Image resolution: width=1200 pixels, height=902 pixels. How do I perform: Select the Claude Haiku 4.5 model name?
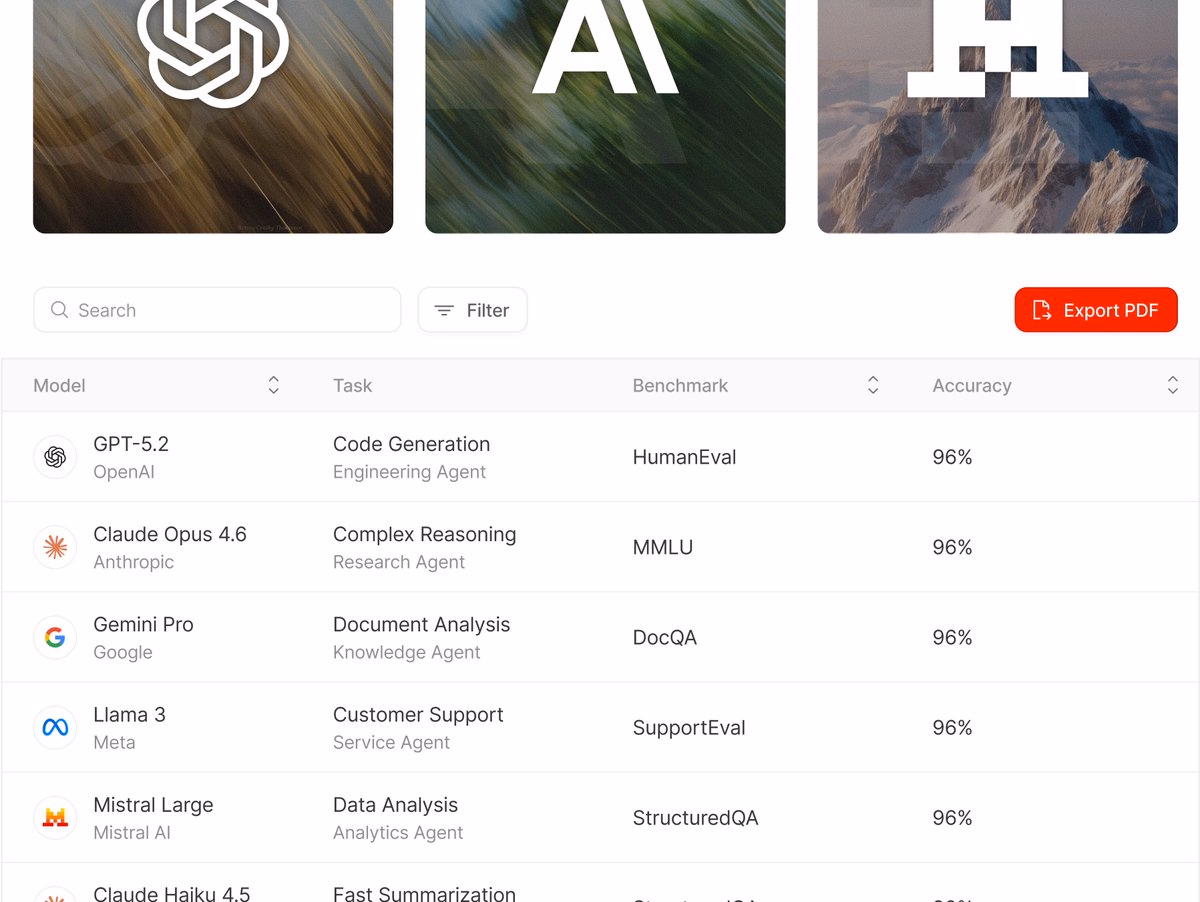pyautogui.click(x=171, y=893)
